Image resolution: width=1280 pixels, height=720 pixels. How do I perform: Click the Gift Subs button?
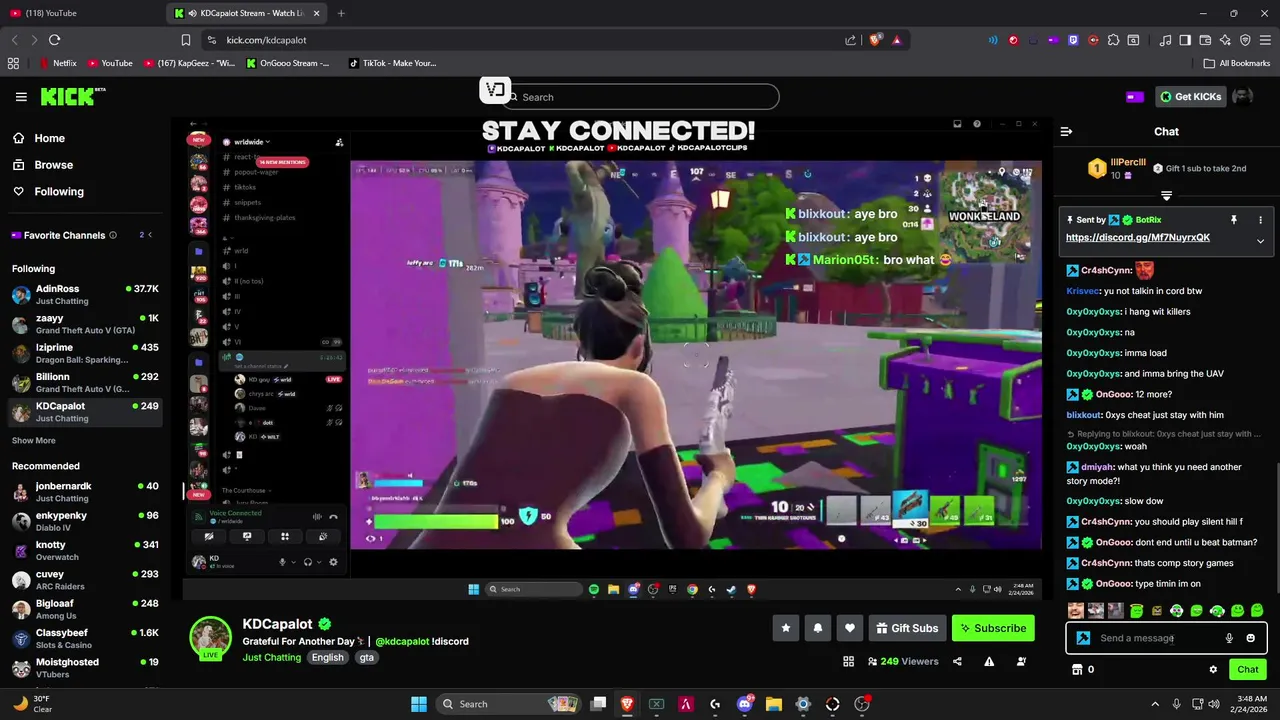click(x=907, y=628)
